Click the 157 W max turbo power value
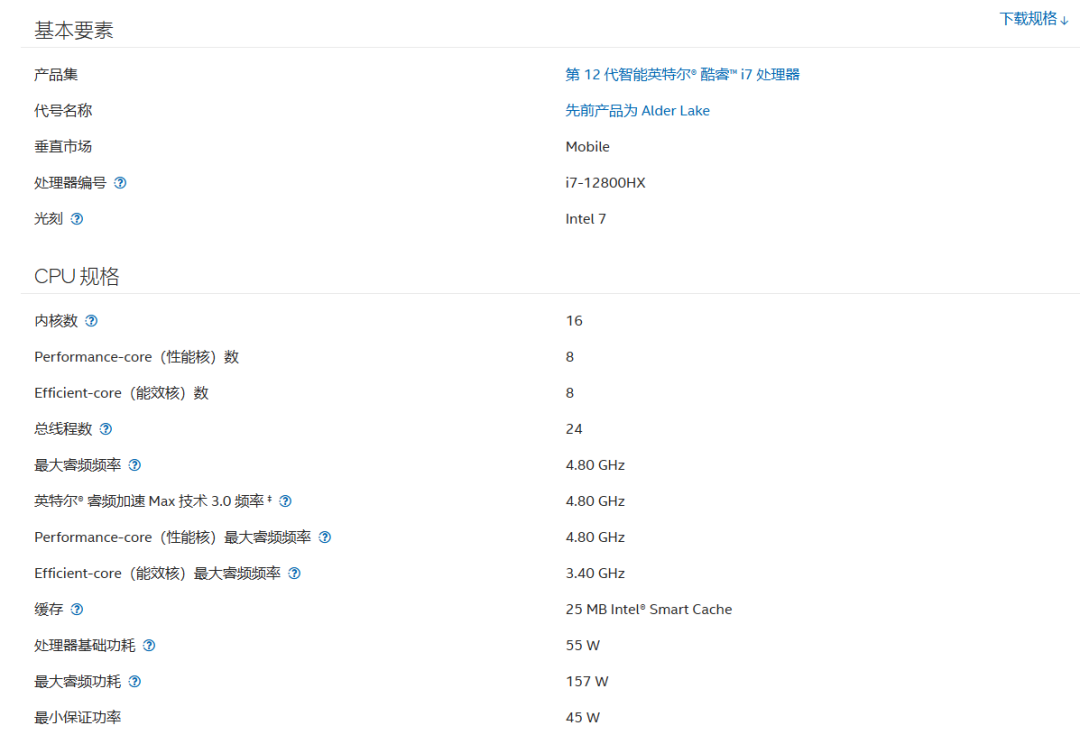 click(x=587, y=681)
